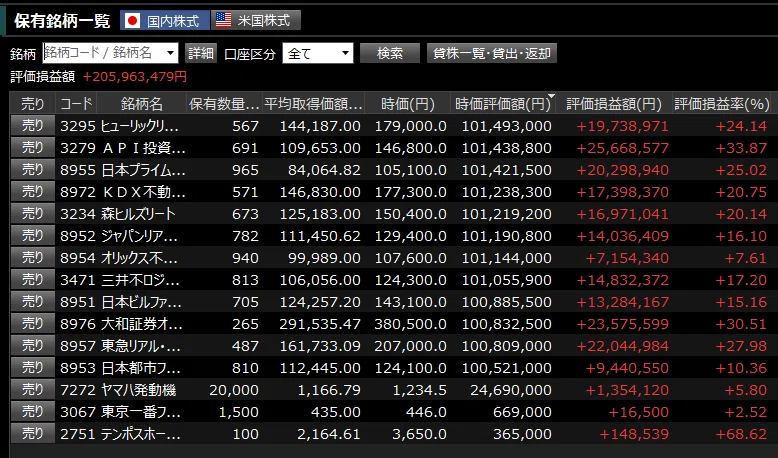The image size is (778, 458).
Task: Click market value 24,690,000
Action: pos(511,390)
